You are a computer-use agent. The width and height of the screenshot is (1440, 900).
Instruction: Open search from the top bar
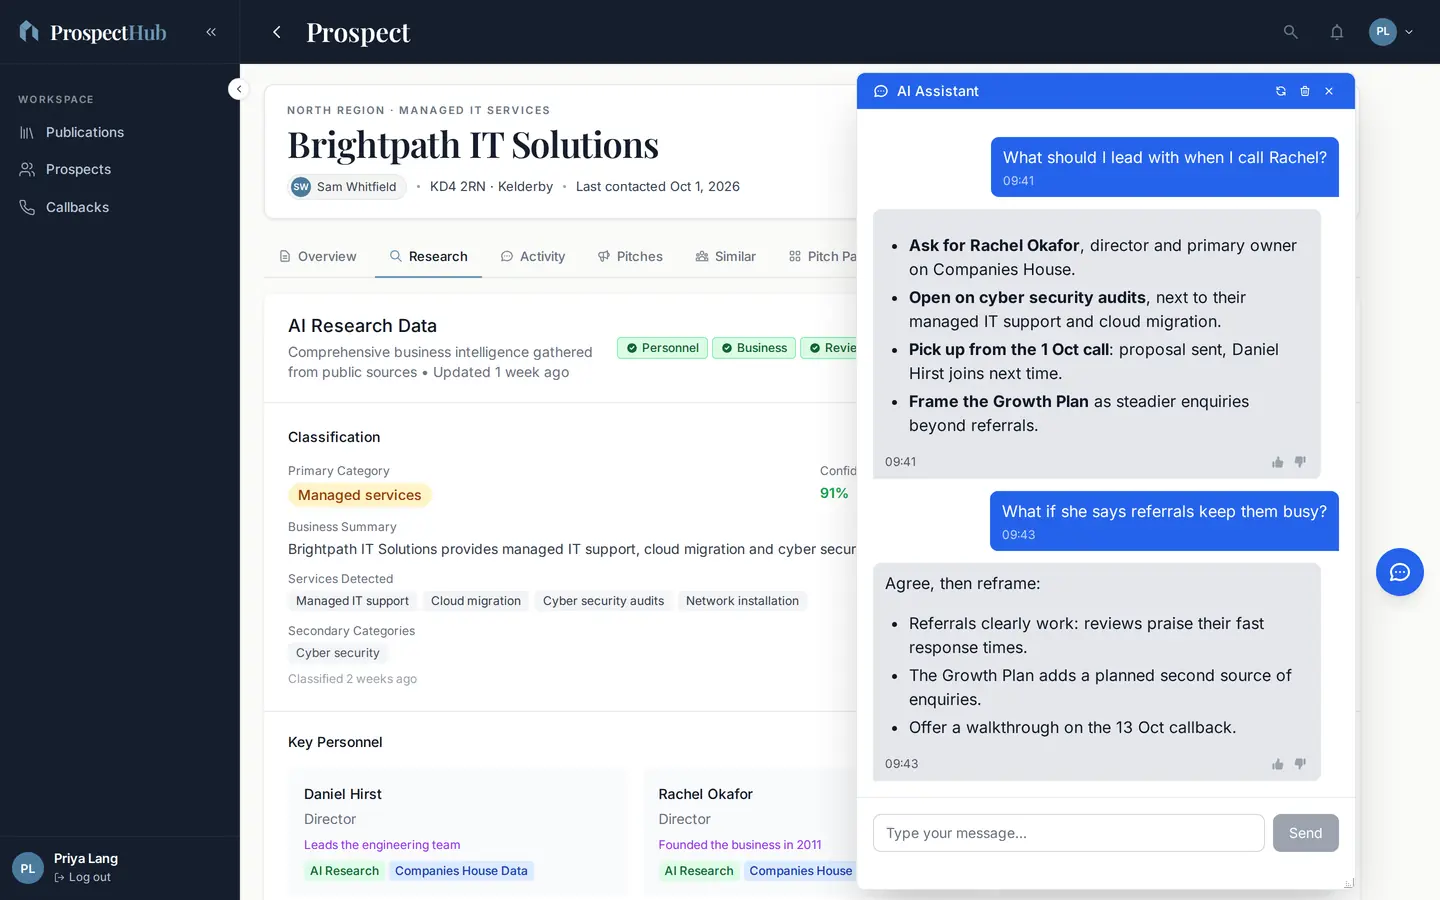coord(1290,32)
